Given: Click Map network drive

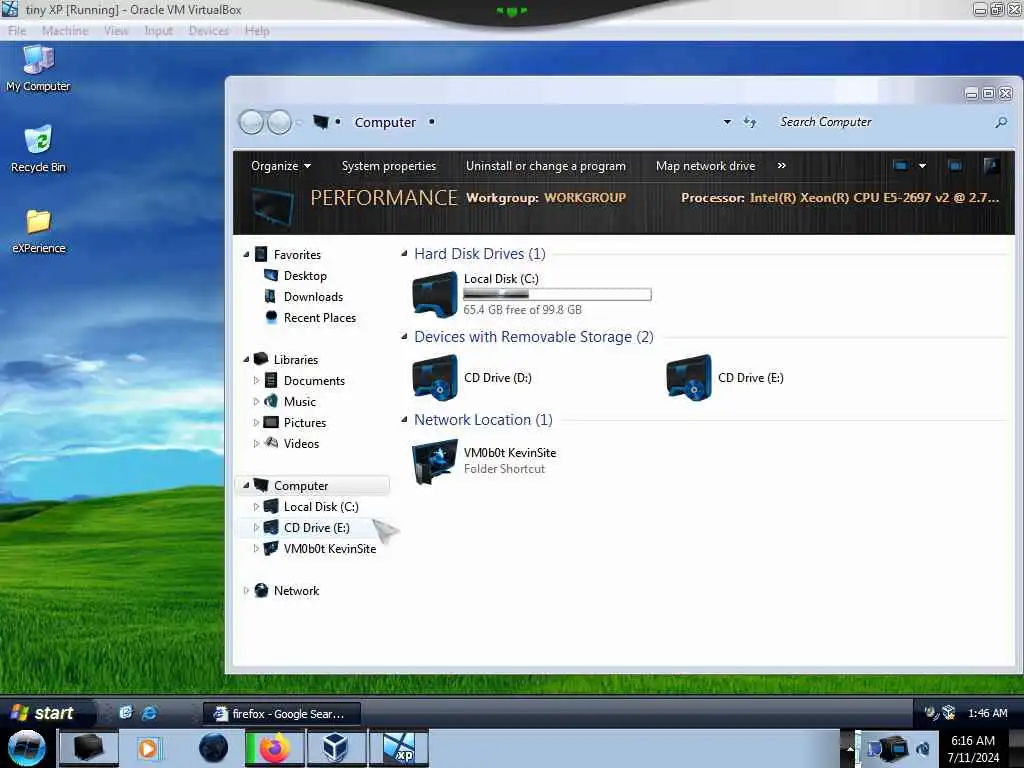Looking at the screenshot, I should pos(705,166).
